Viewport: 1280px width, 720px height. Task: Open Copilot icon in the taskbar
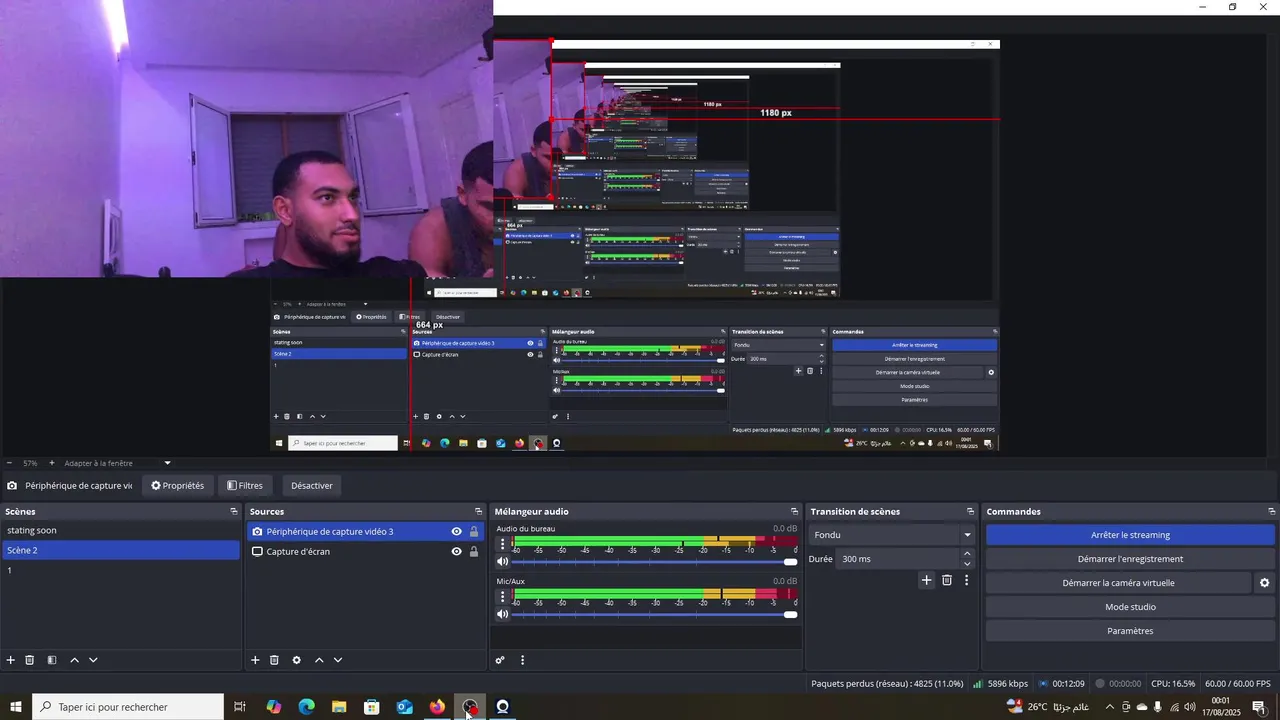click(273, 707)
